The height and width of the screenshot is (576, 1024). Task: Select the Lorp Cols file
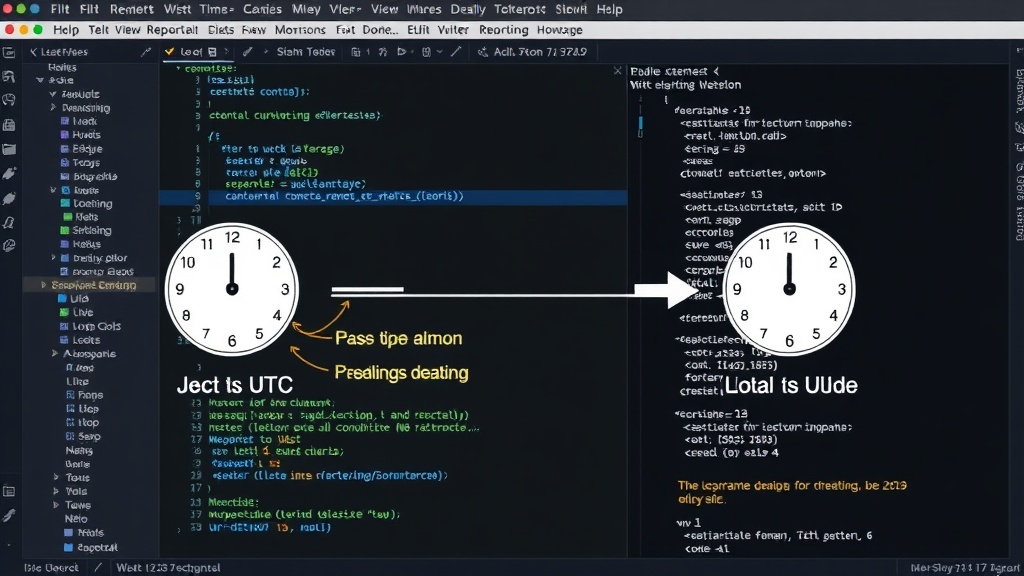[x=96, y=326]
